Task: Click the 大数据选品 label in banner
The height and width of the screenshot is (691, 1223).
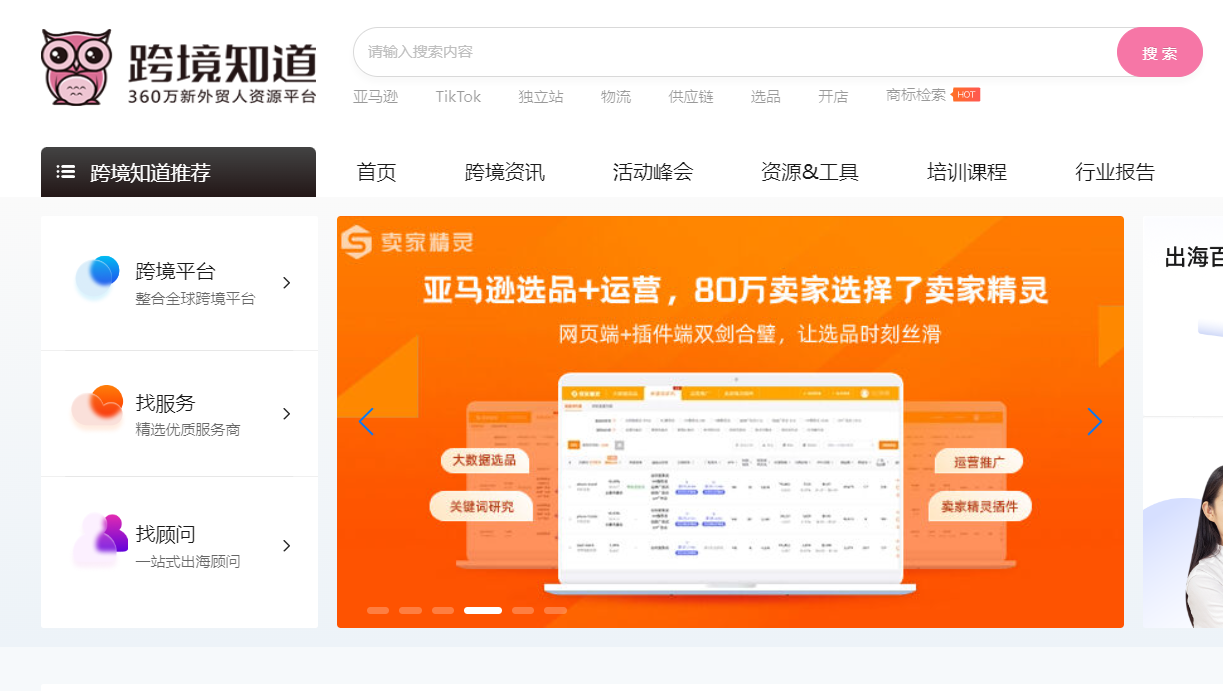Action: pos(484,460)
